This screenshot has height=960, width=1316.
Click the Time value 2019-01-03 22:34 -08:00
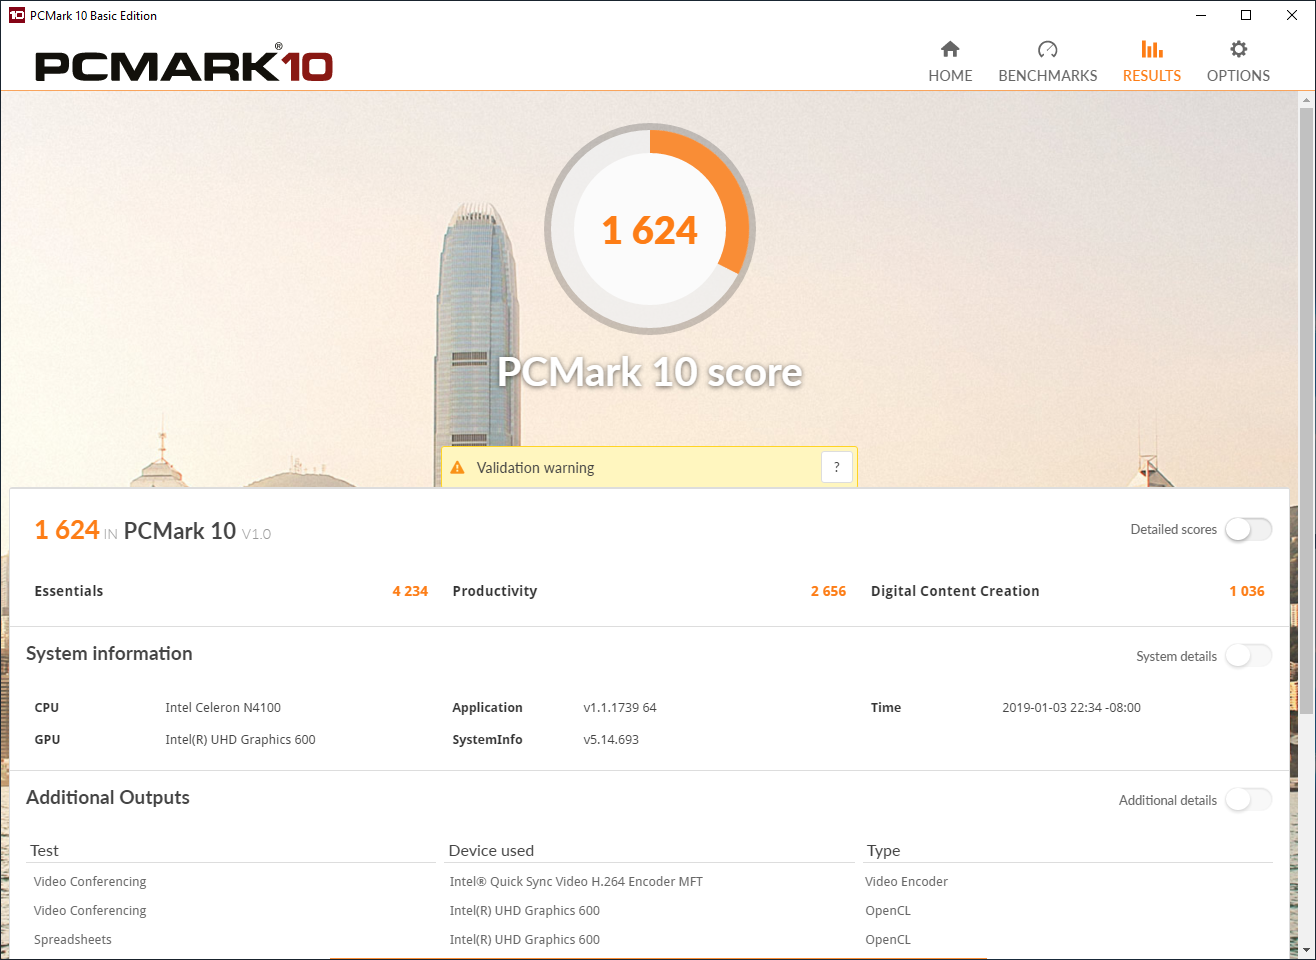[x=1071, y=707]
